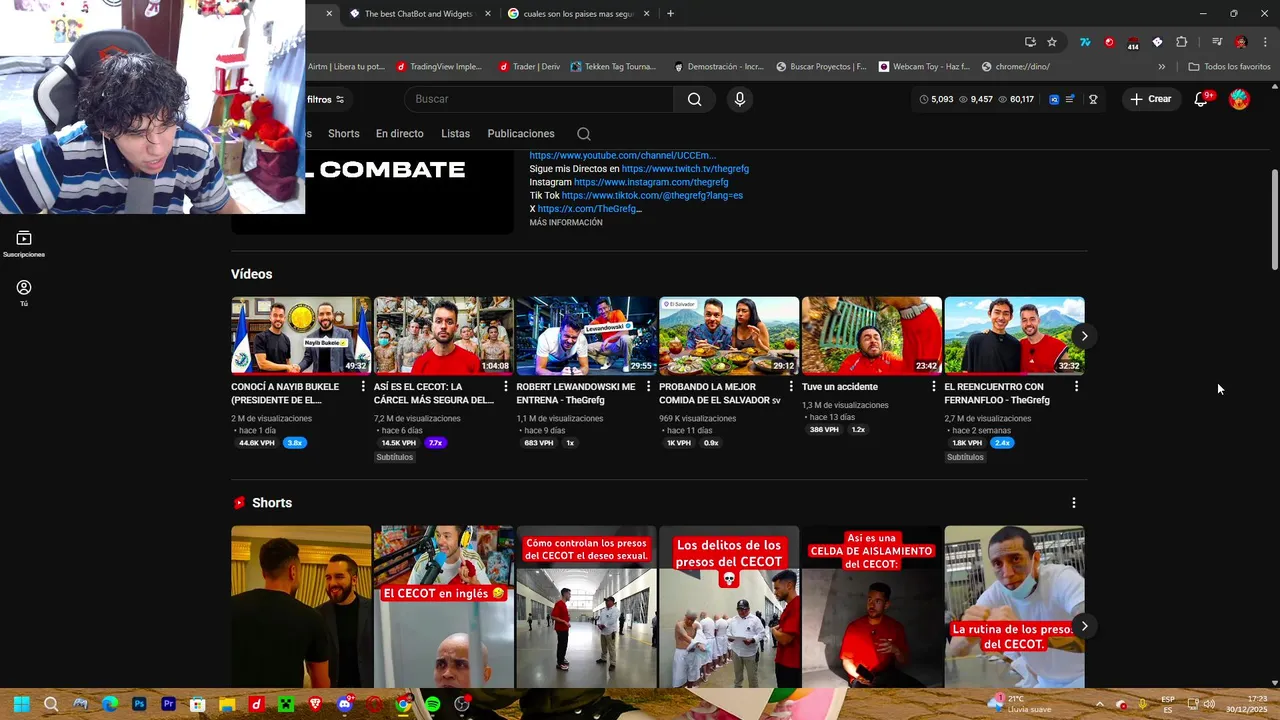Click the vidIQ extension icon in YouTube header
The image size is (1280, 720).
coord(1054,99)
